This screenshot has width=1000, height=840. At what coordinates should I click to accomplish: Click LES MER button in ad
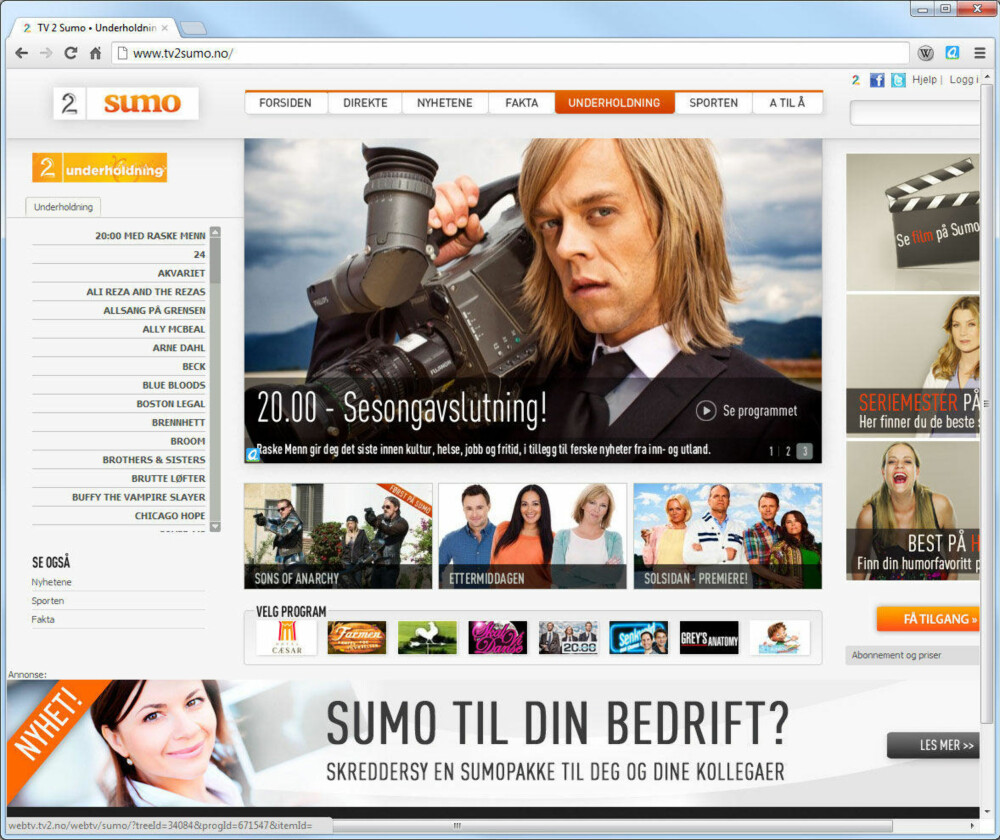click(933, 745)
